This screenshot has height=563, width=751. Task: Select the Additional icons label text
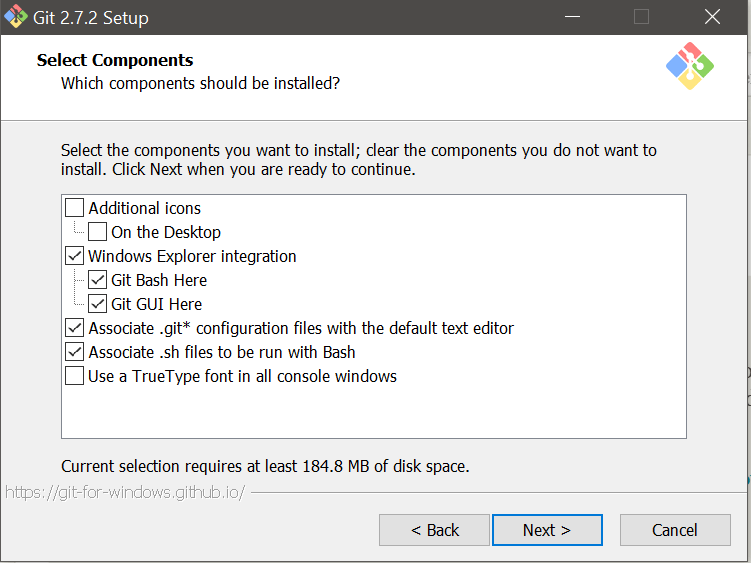click(x=144, y=208)
